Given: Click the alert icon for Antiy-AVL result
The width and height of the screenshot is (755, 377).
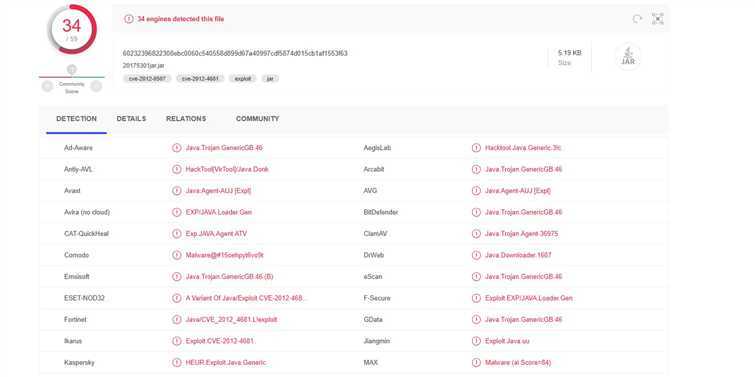Looking at the screenshot, I should (177, 169).
